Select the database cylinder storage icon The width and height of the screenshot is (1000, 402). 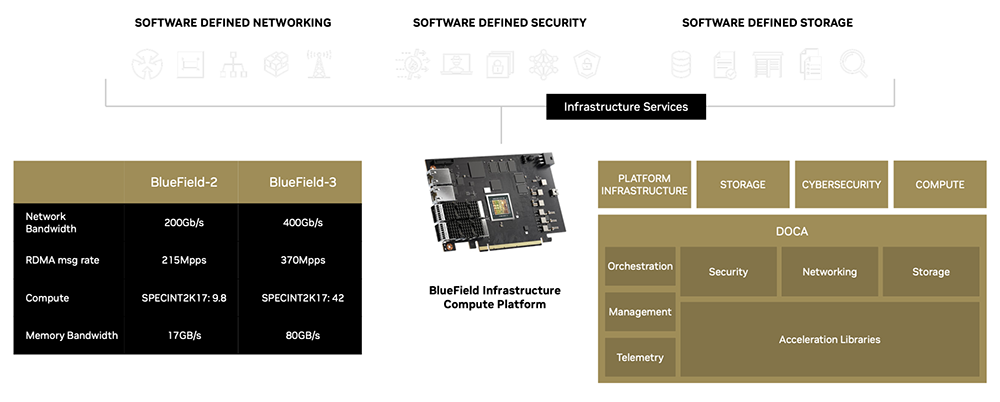(681, 64)
